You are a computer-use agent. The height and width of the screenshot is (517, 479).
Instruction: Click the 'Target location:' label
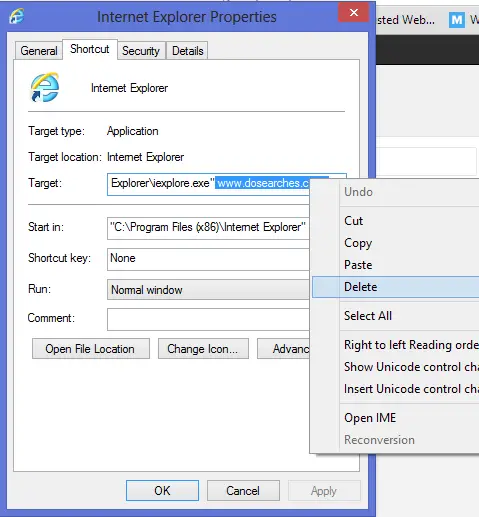click(x=65, y=157)
